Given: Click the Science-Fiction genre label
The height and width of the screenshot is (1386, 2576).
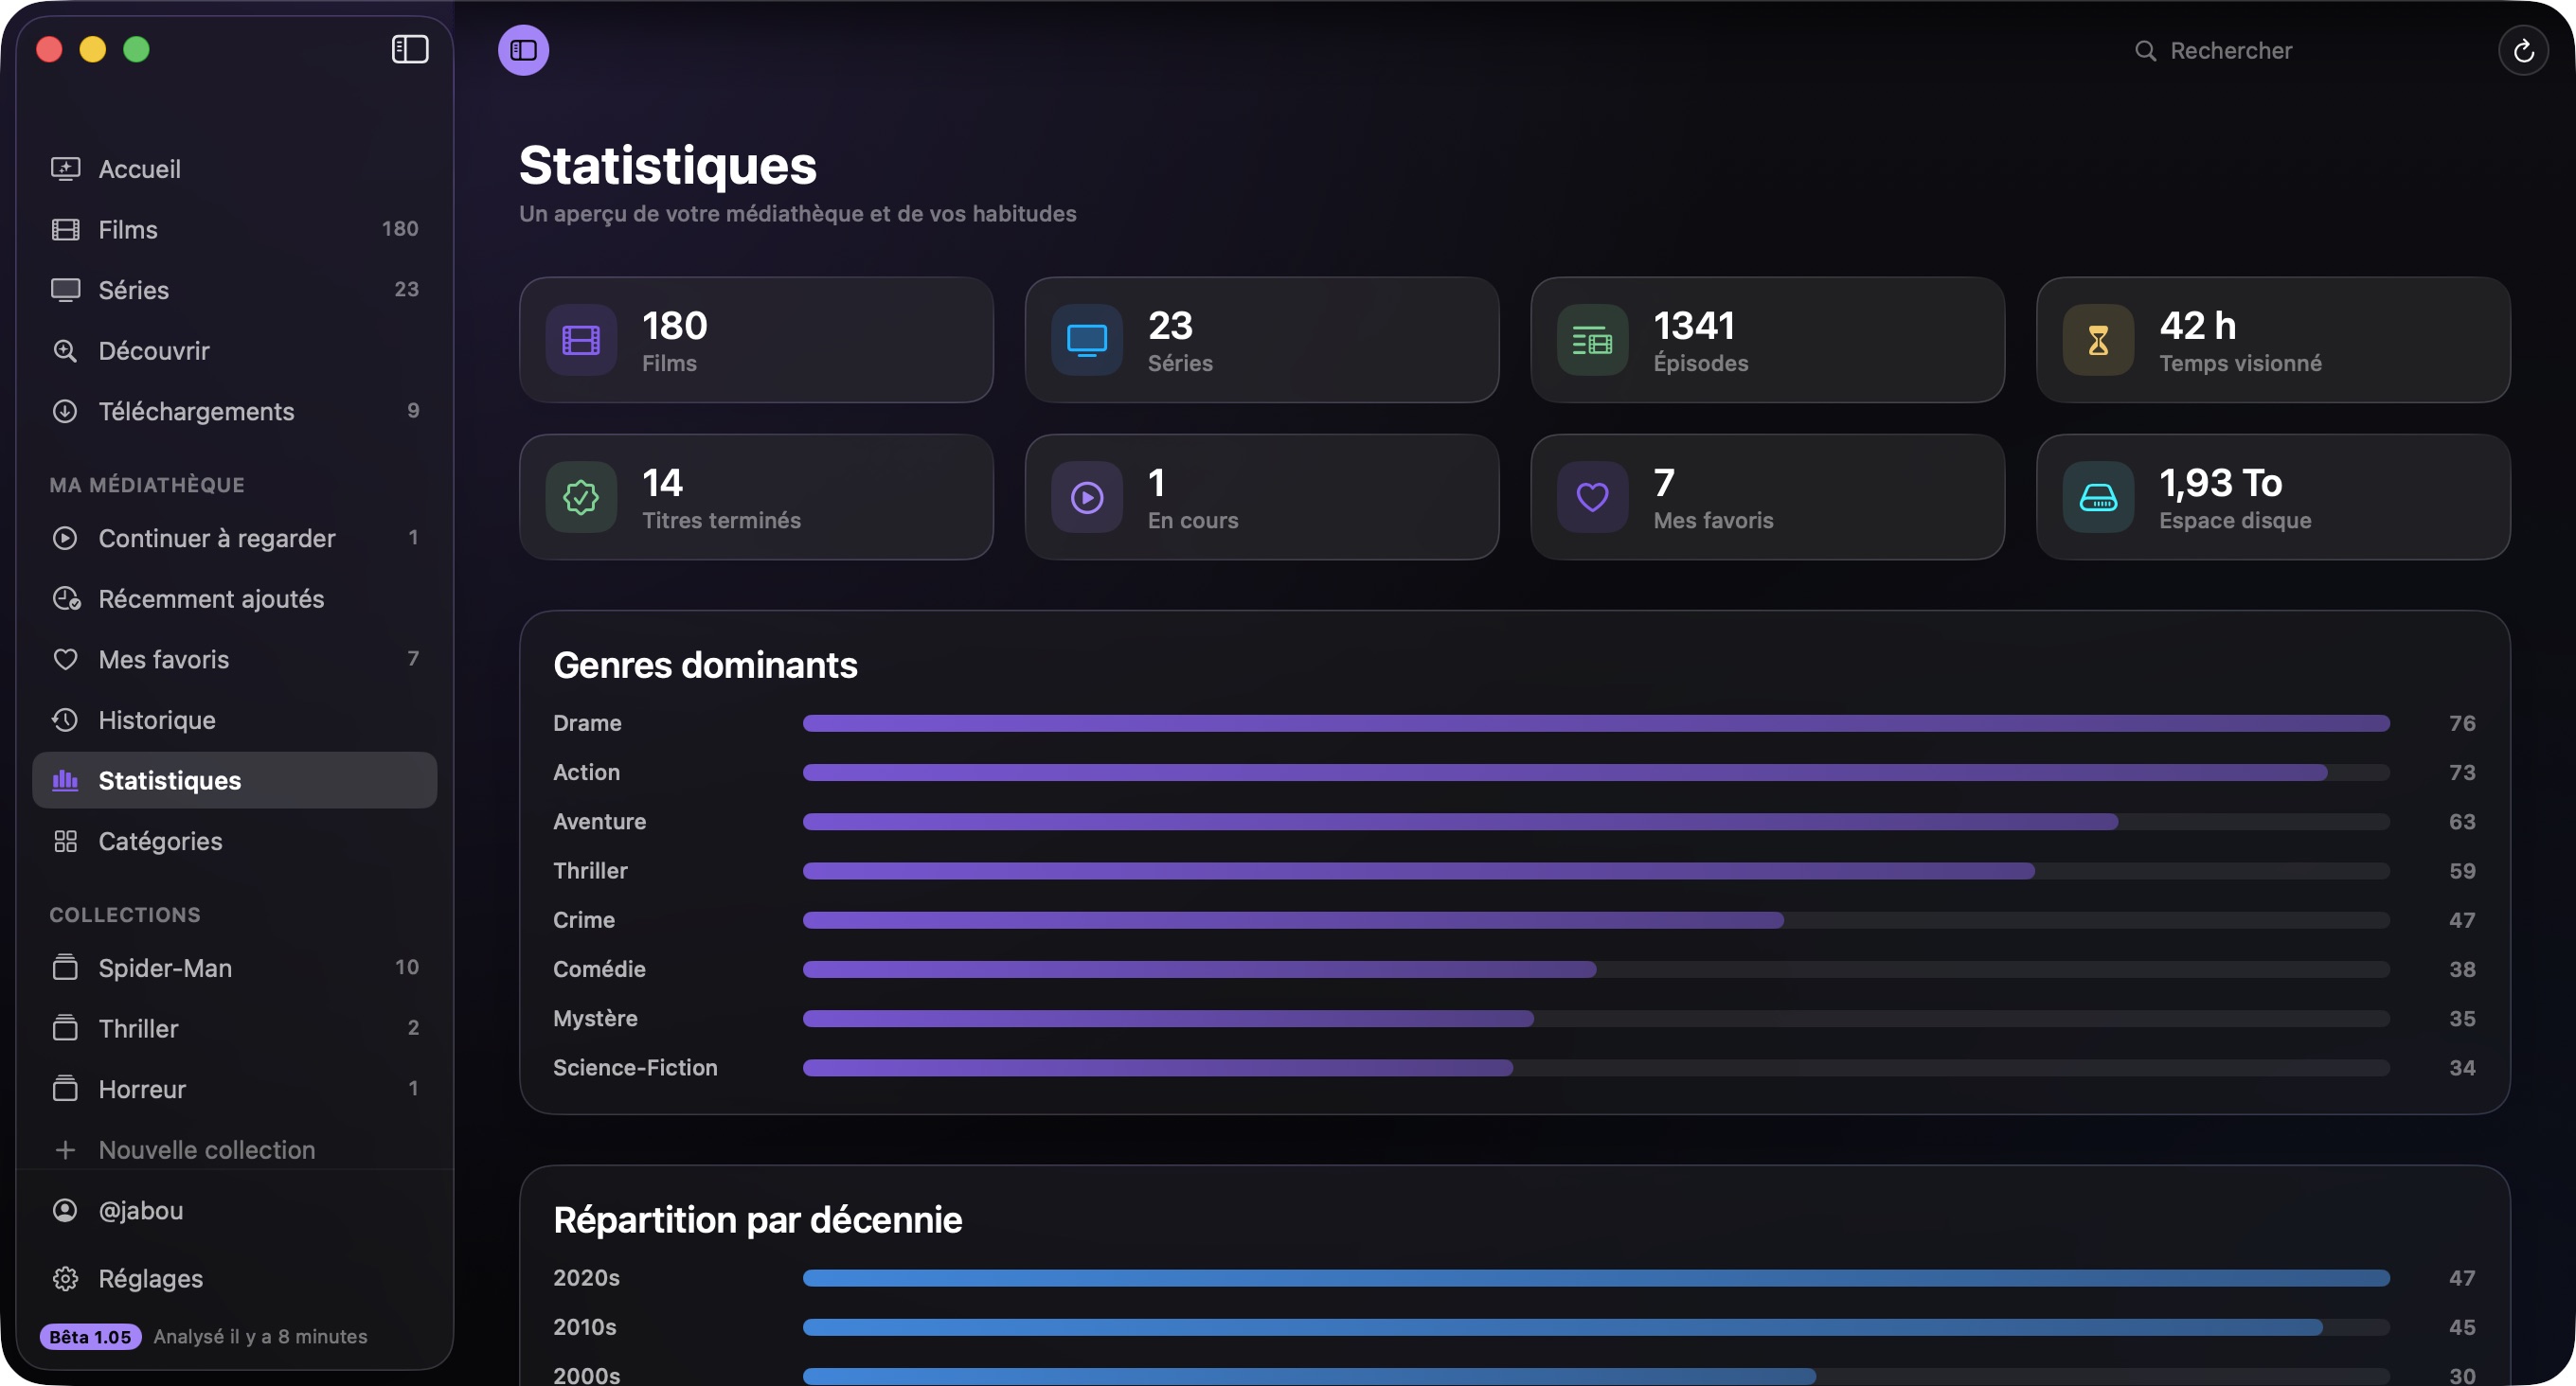Looking at the screenshot, I should [x=635, y=1067].
